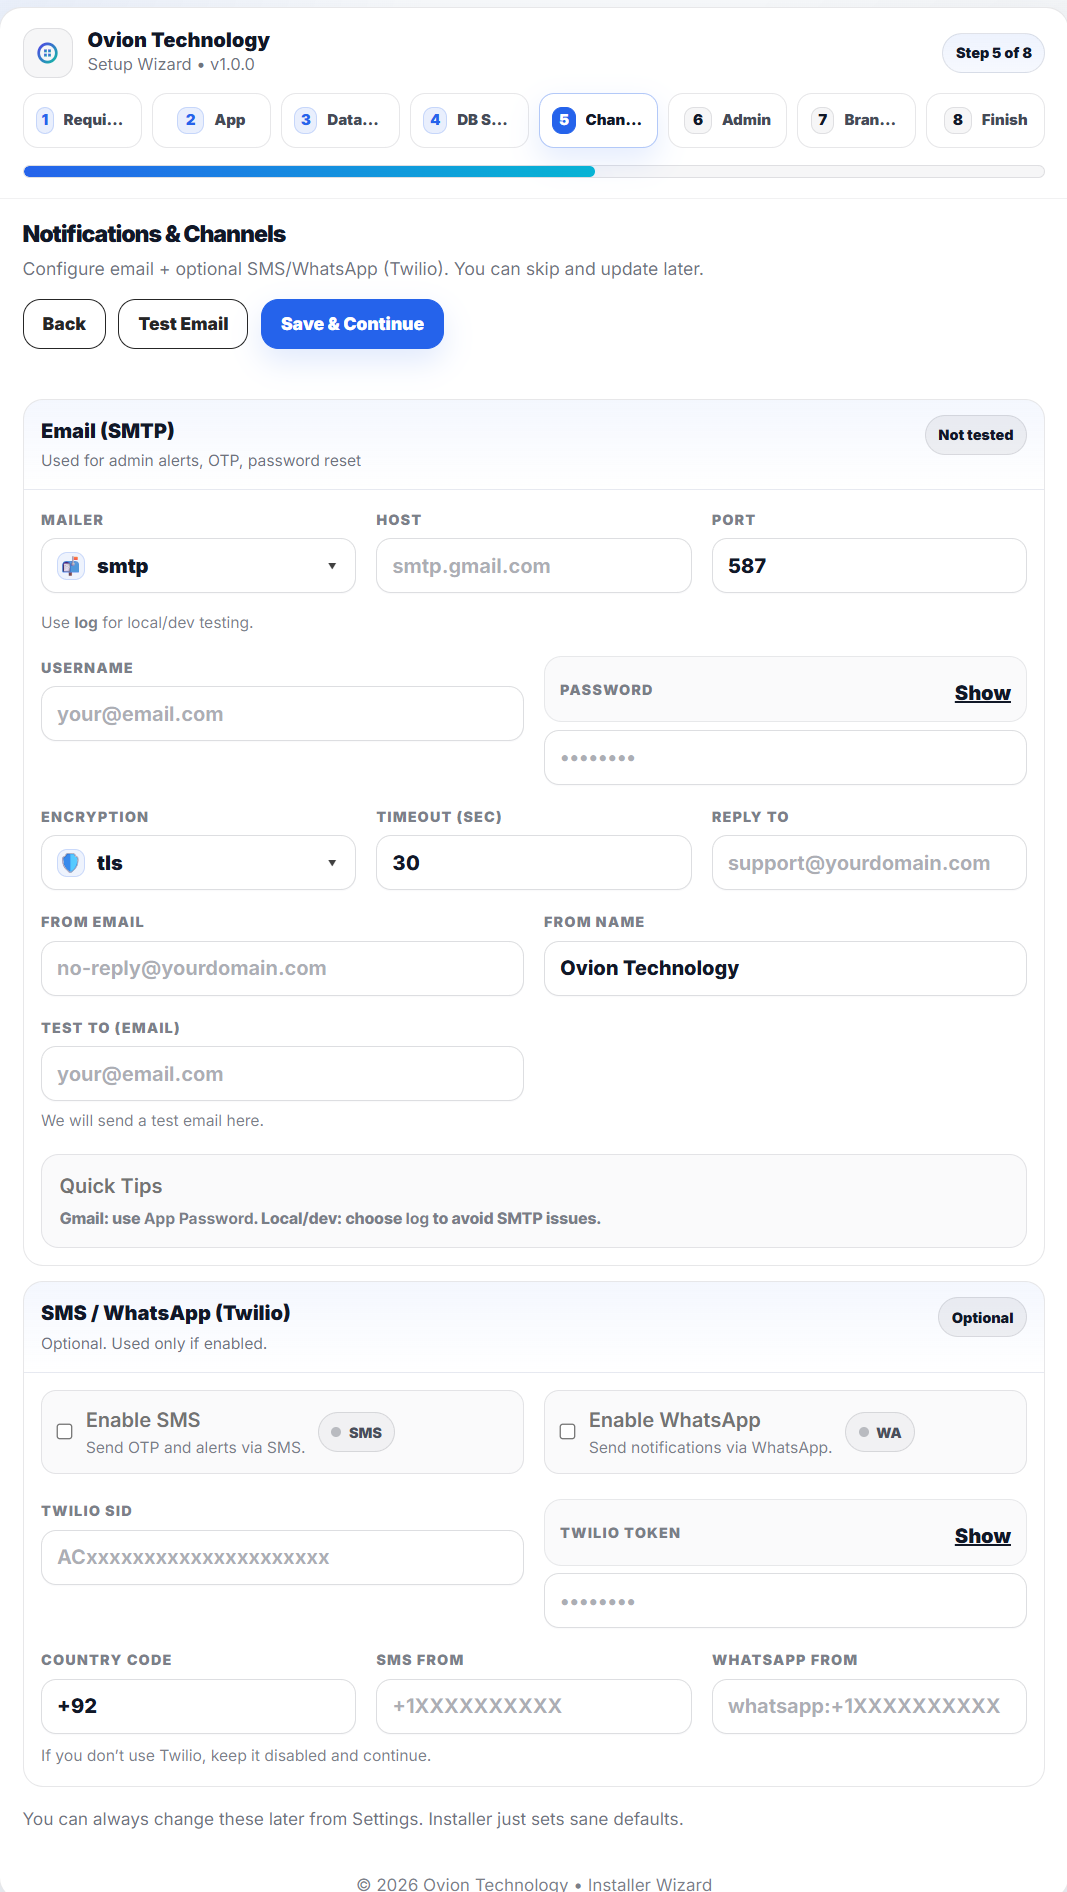
Task: Click the Not tested status badge
Action: (x=975, y=435)
